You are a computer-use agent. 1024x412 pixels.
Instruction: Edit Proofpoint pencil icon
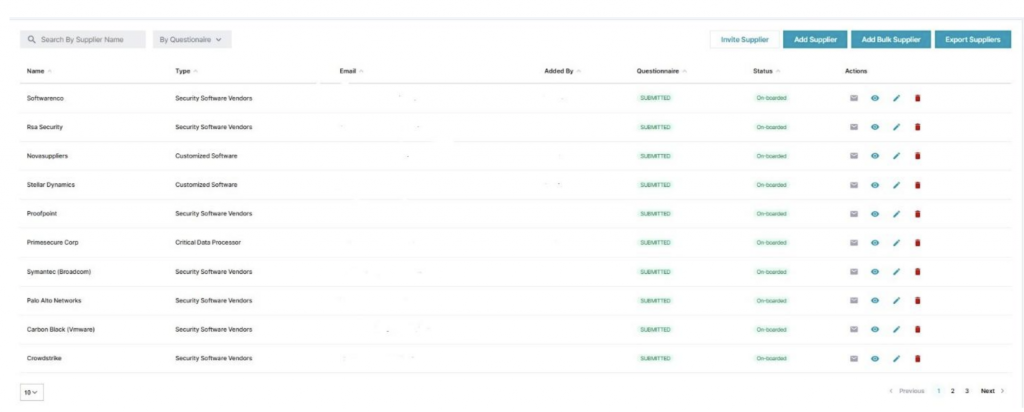[x=897, y=214]
